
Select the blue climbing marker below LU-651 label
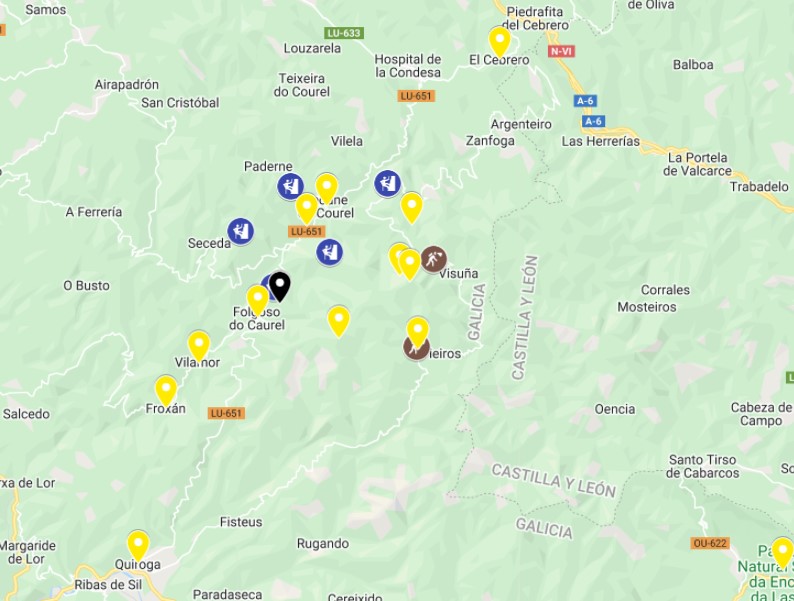tap(329, 252)
